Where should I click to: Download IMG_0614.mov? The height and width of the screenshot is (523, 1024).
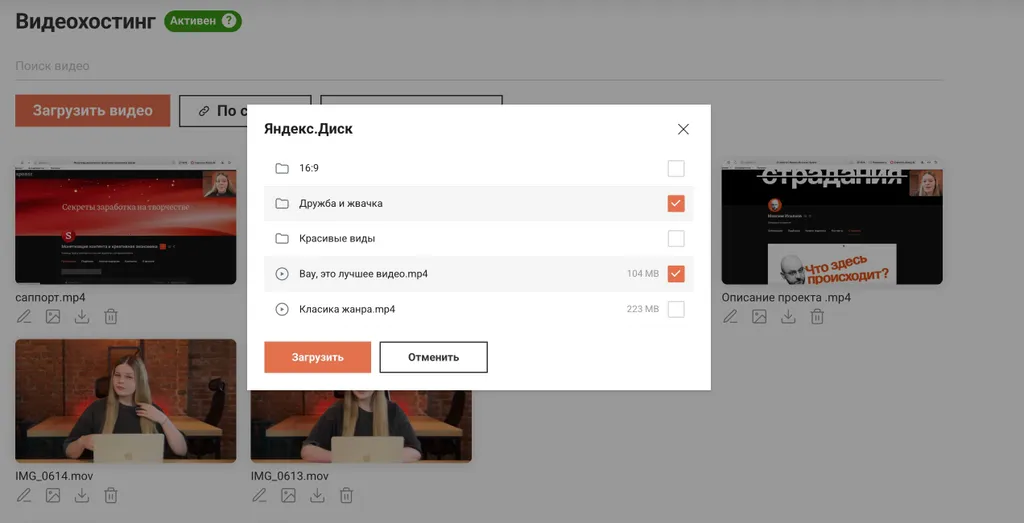point(82,496)
